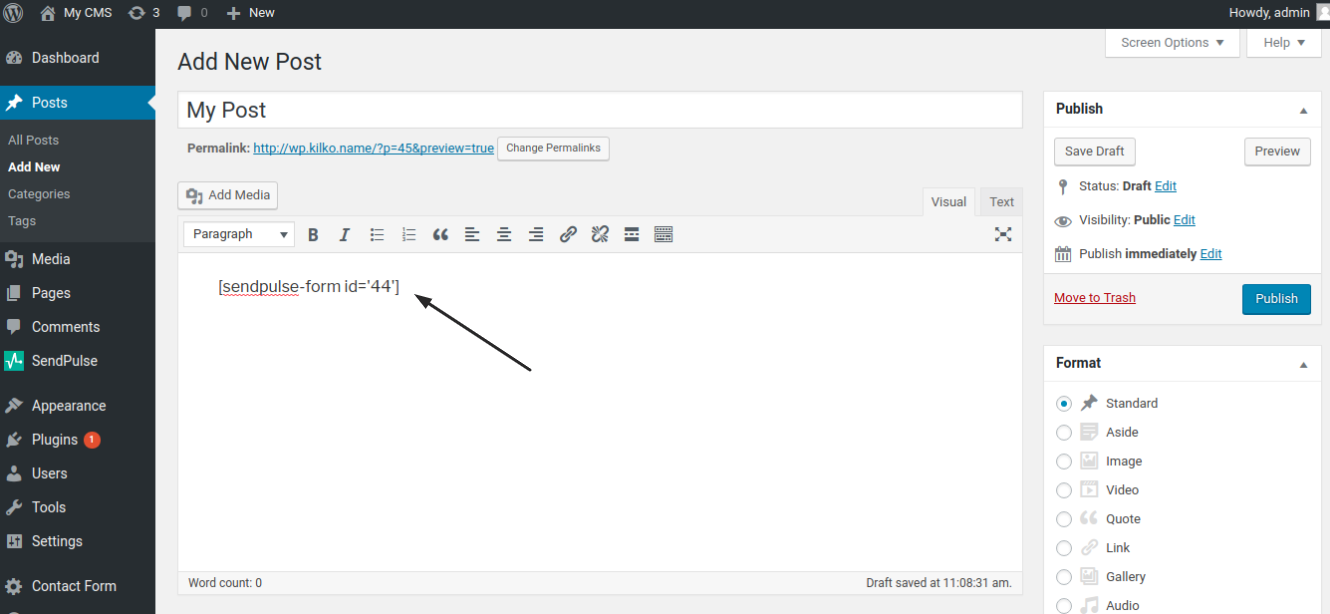Edit the post Status
Image resolution: width=1330 pixels, height=614 pixels.
coord(1165,186)
